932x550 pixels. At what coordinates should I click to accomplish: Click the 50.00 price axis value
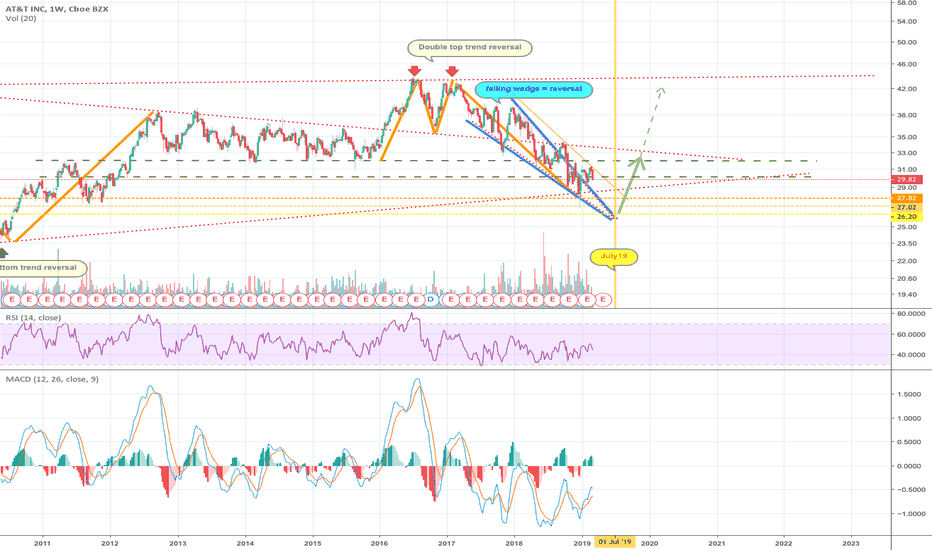pos(906,42)
